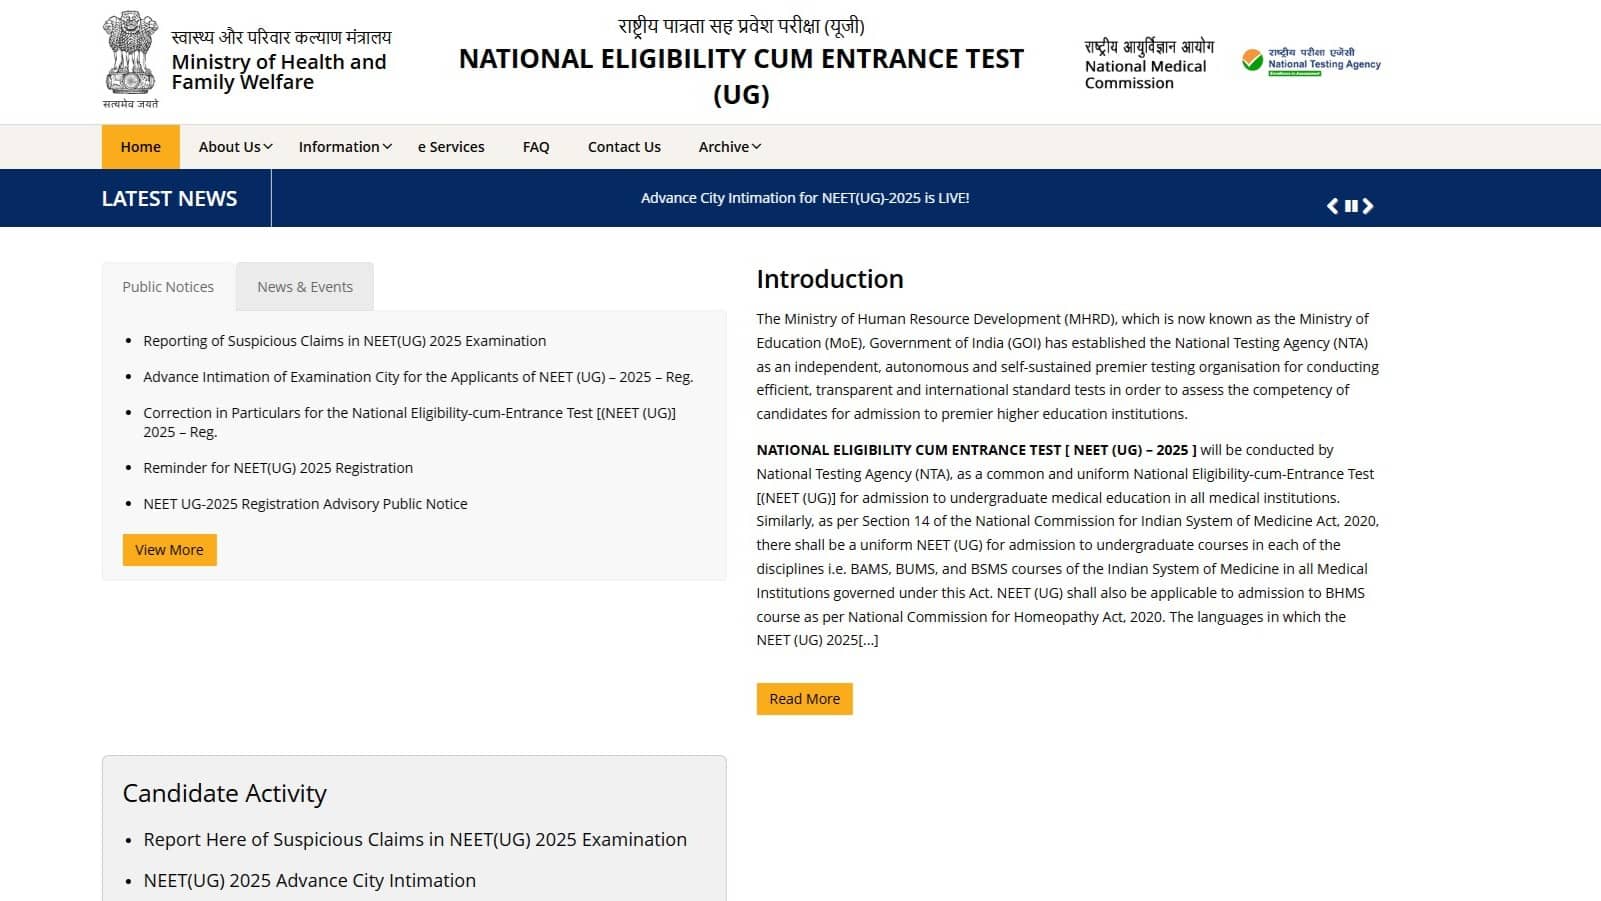Open Reminder for NEET(UG) 2025 Registration notice
Screen dimensions: 1601x901
[x=277, y=467]
